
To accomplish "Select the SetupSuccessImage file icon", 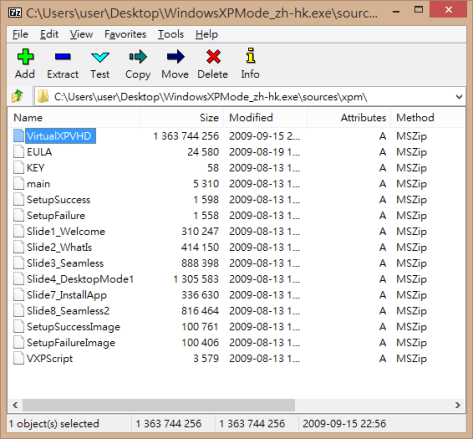I will tap(19, 326).
